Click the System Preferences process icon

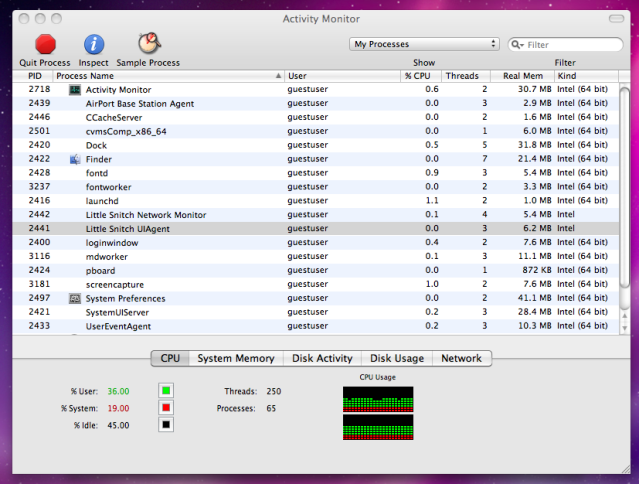point(75,299)
